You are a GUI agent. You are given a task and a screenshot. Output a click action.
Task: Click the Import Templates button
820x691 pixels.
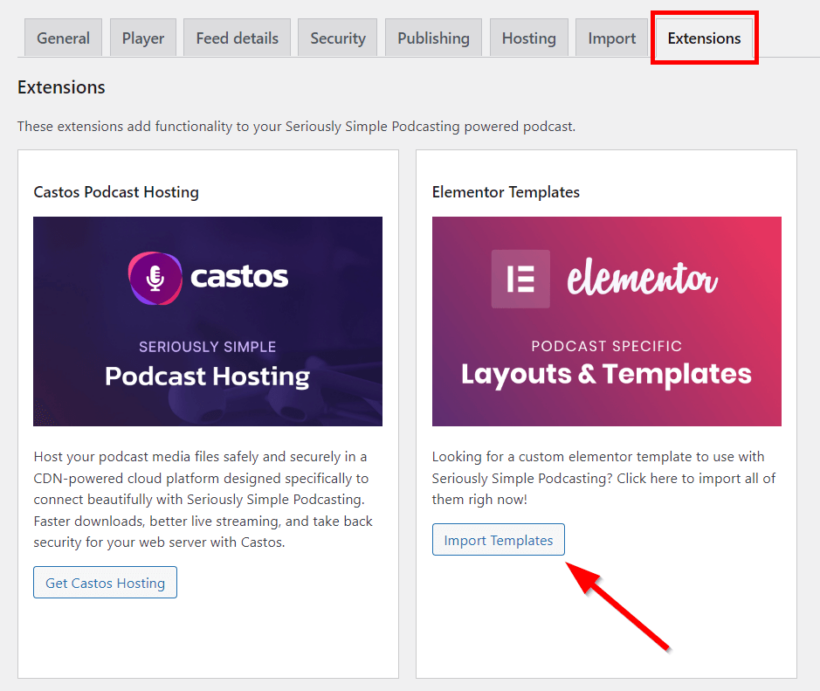[x=498, y=539]
